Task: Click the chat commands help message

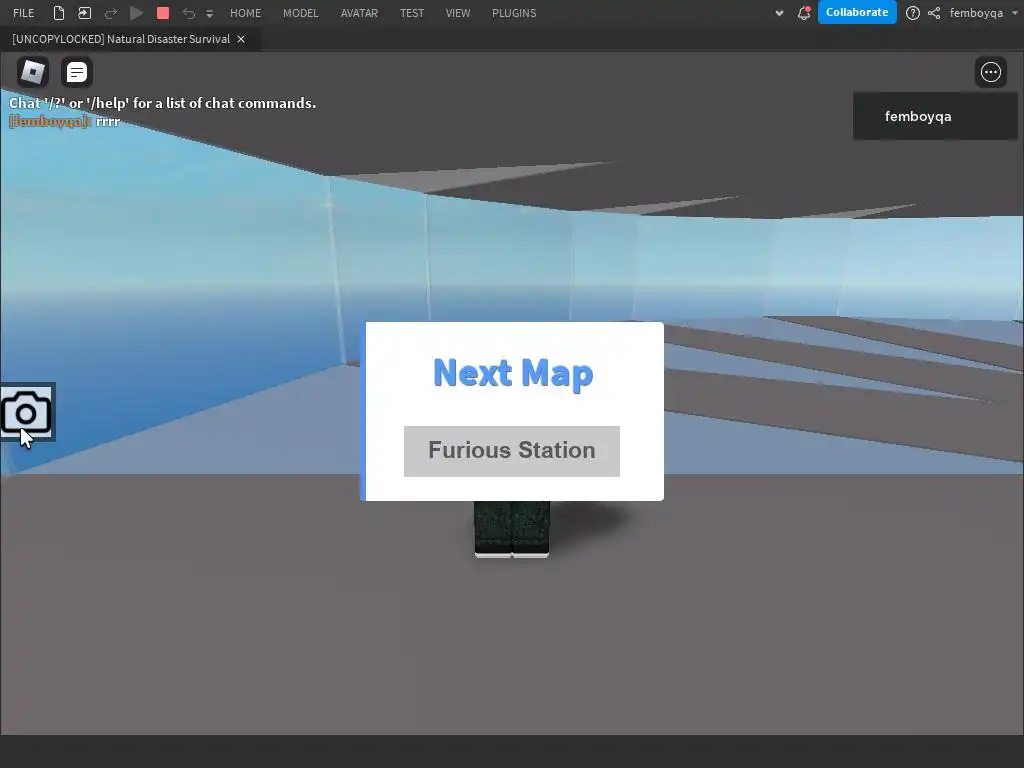Action: coord(162,103)
